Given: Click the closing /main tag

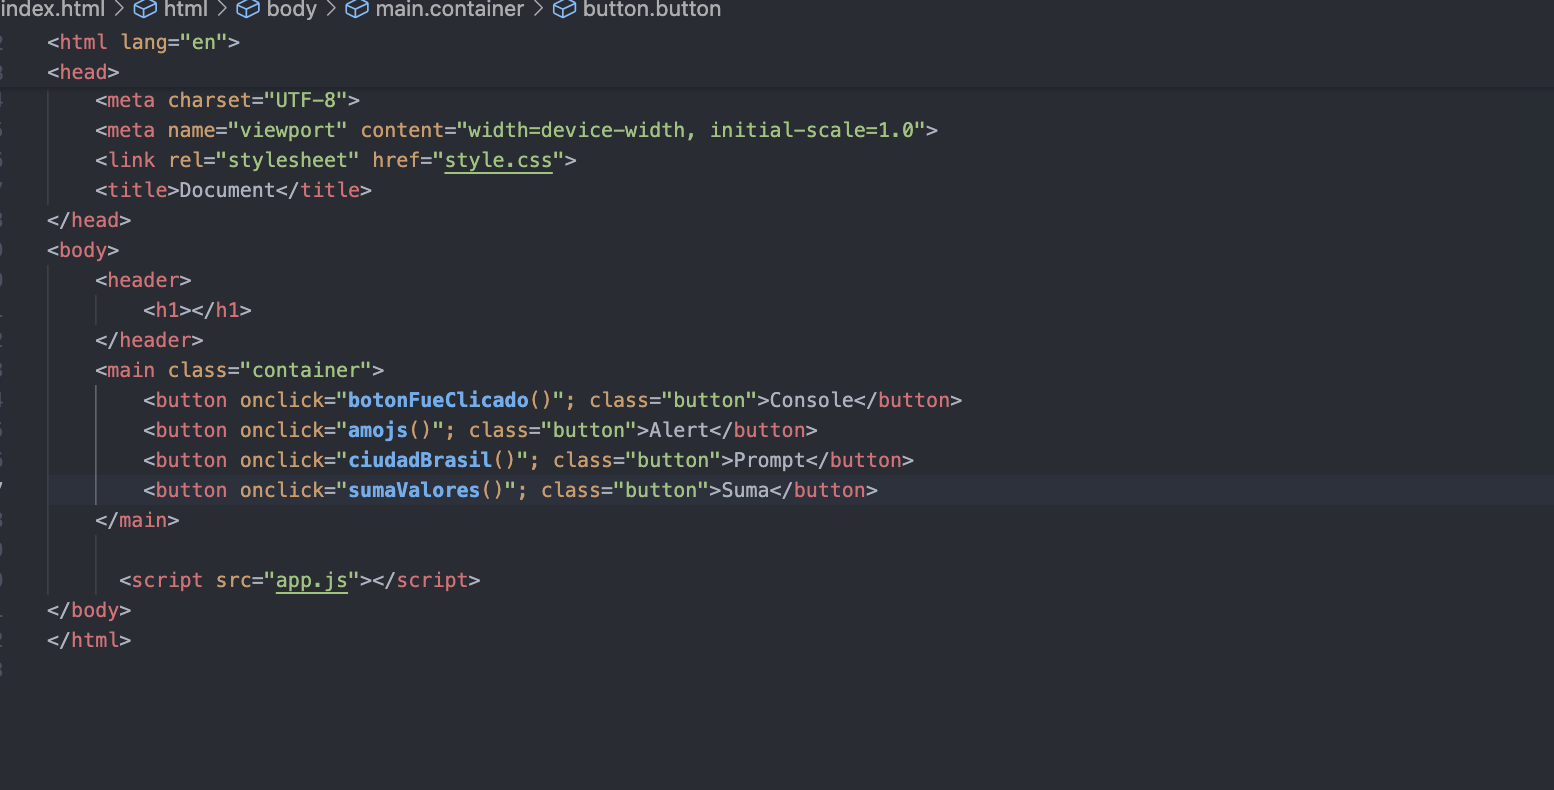Looking at the screenshot, I should point(137,520).
